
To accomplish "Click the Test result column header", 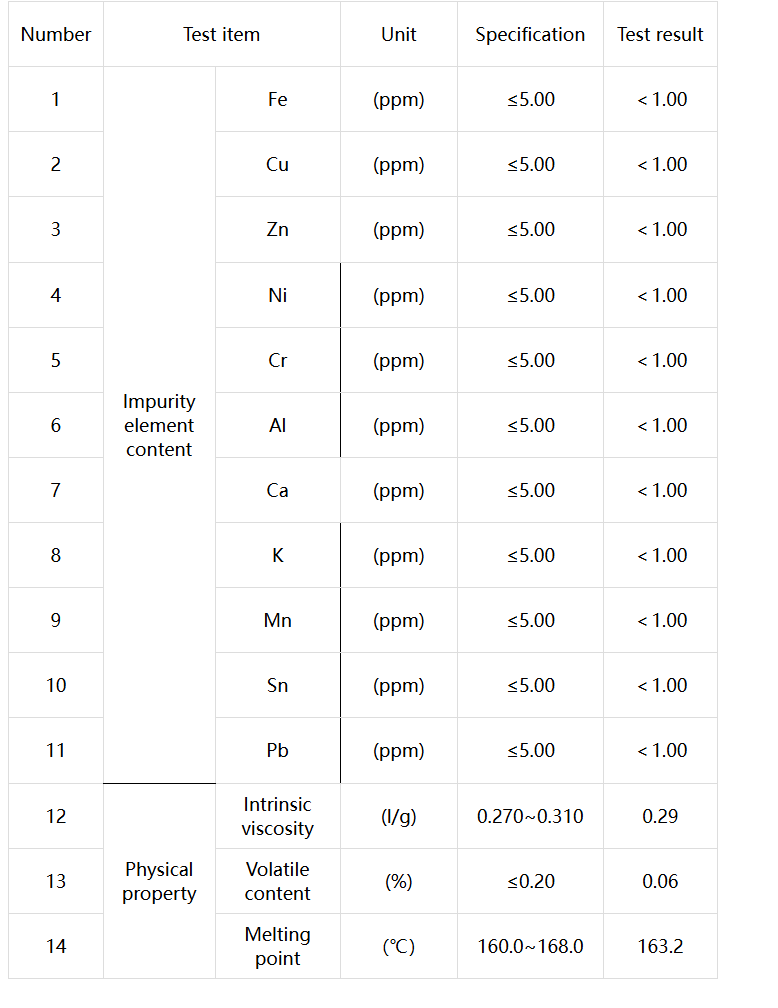I will tap(660, 35).
